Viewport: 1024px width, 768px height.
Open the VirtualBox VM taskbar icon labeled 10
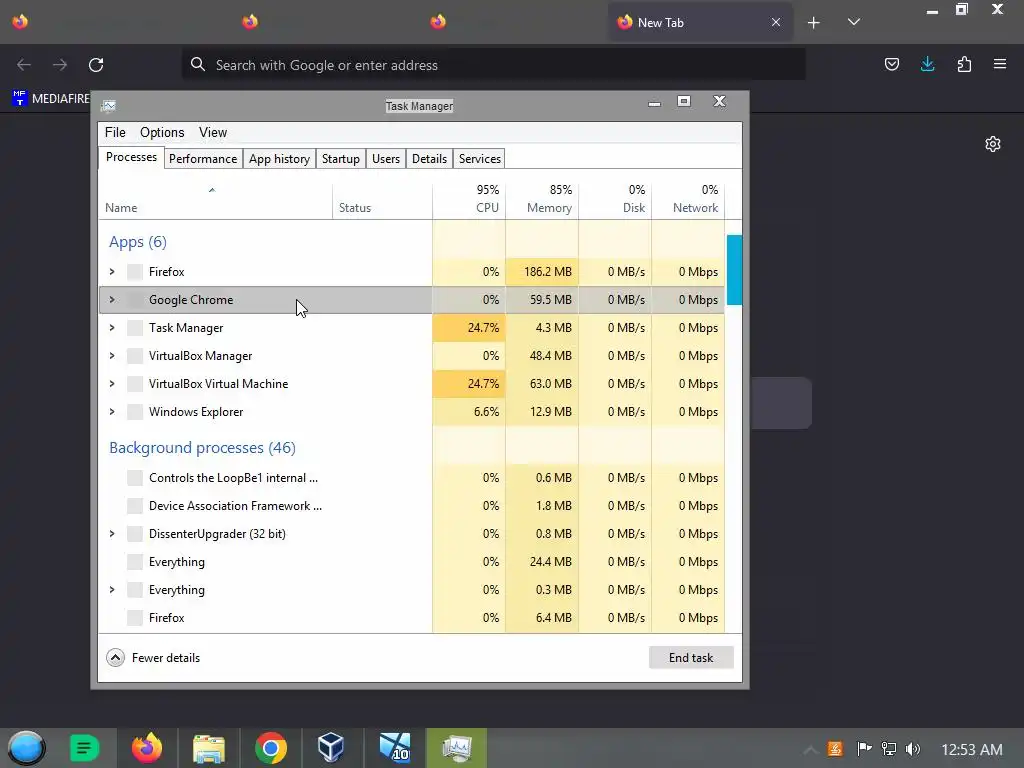coord(394,748)
